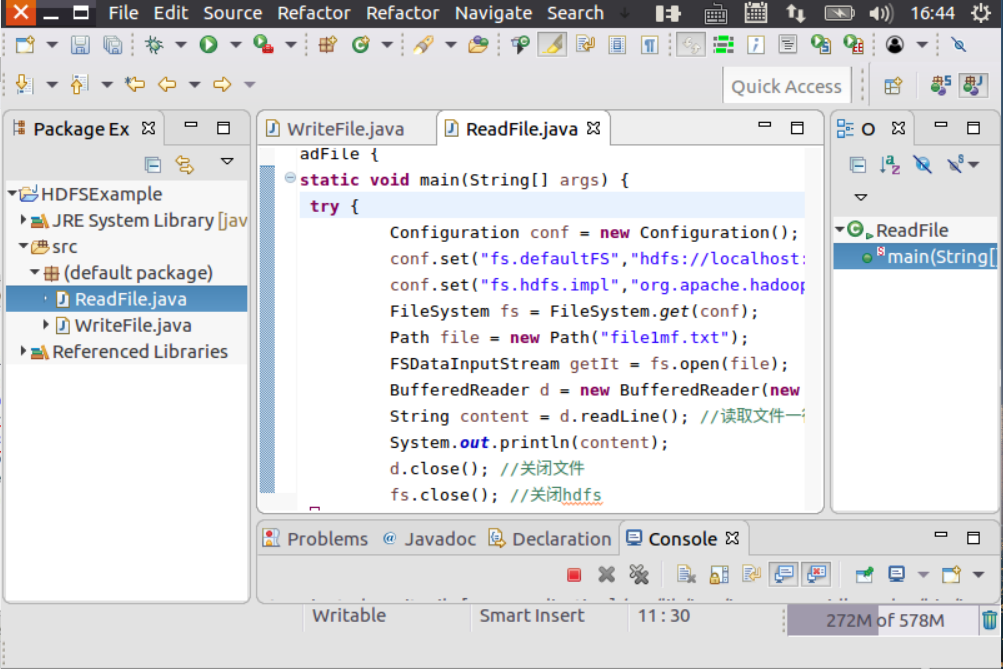Open the Navigate menu
The image size is (1003, 669).
[493, 13]
